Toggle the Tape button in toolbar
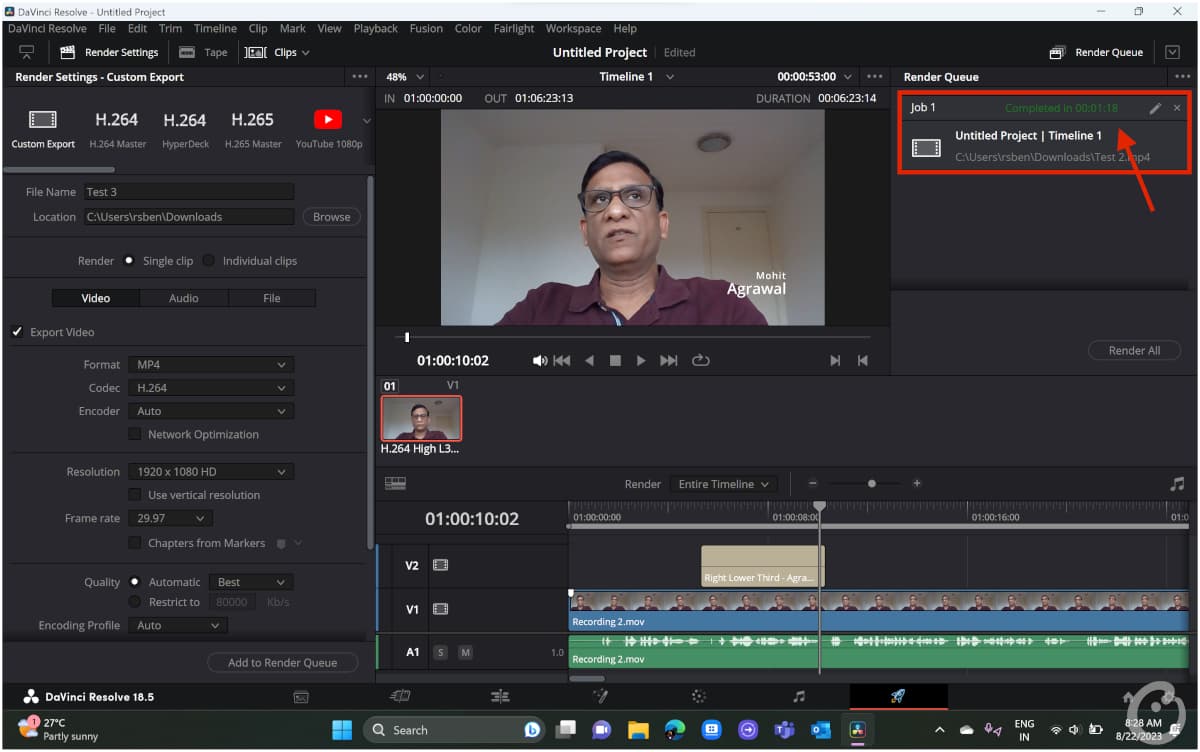1200x752 pixels. point(203,52)
